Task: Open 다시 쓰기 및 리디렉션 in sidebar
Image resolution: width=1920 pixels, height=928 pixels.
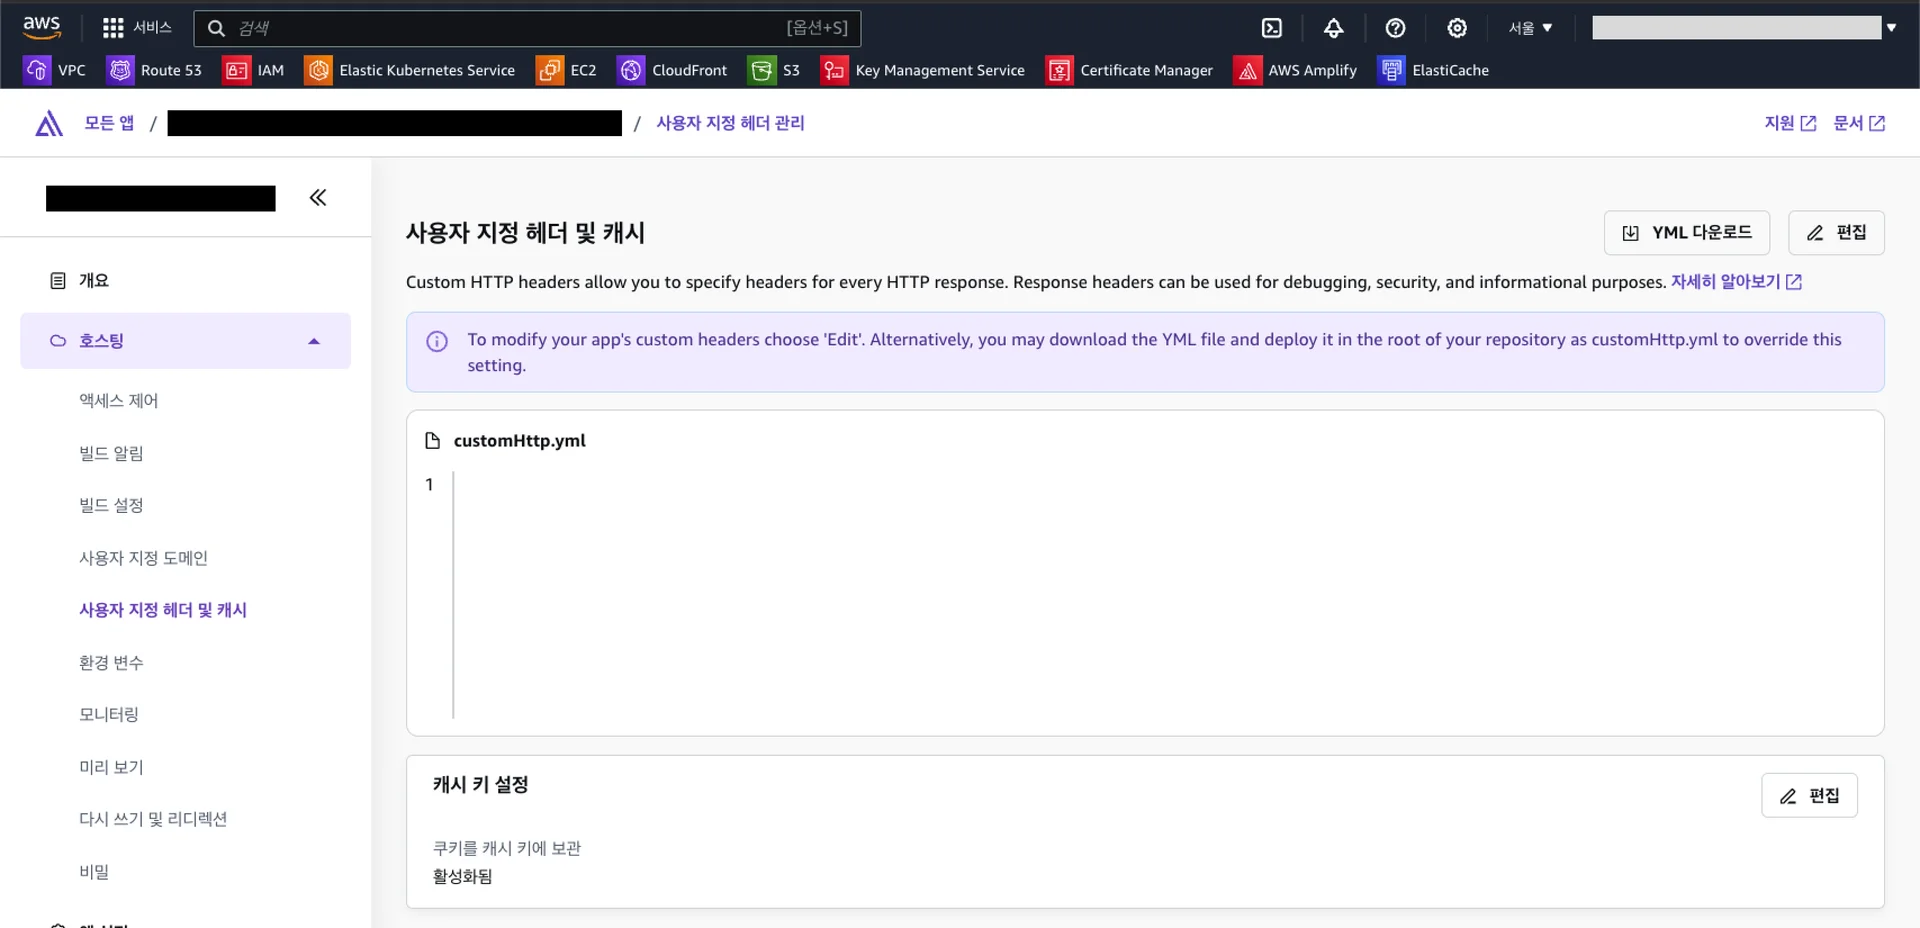Action: [153, 819]
